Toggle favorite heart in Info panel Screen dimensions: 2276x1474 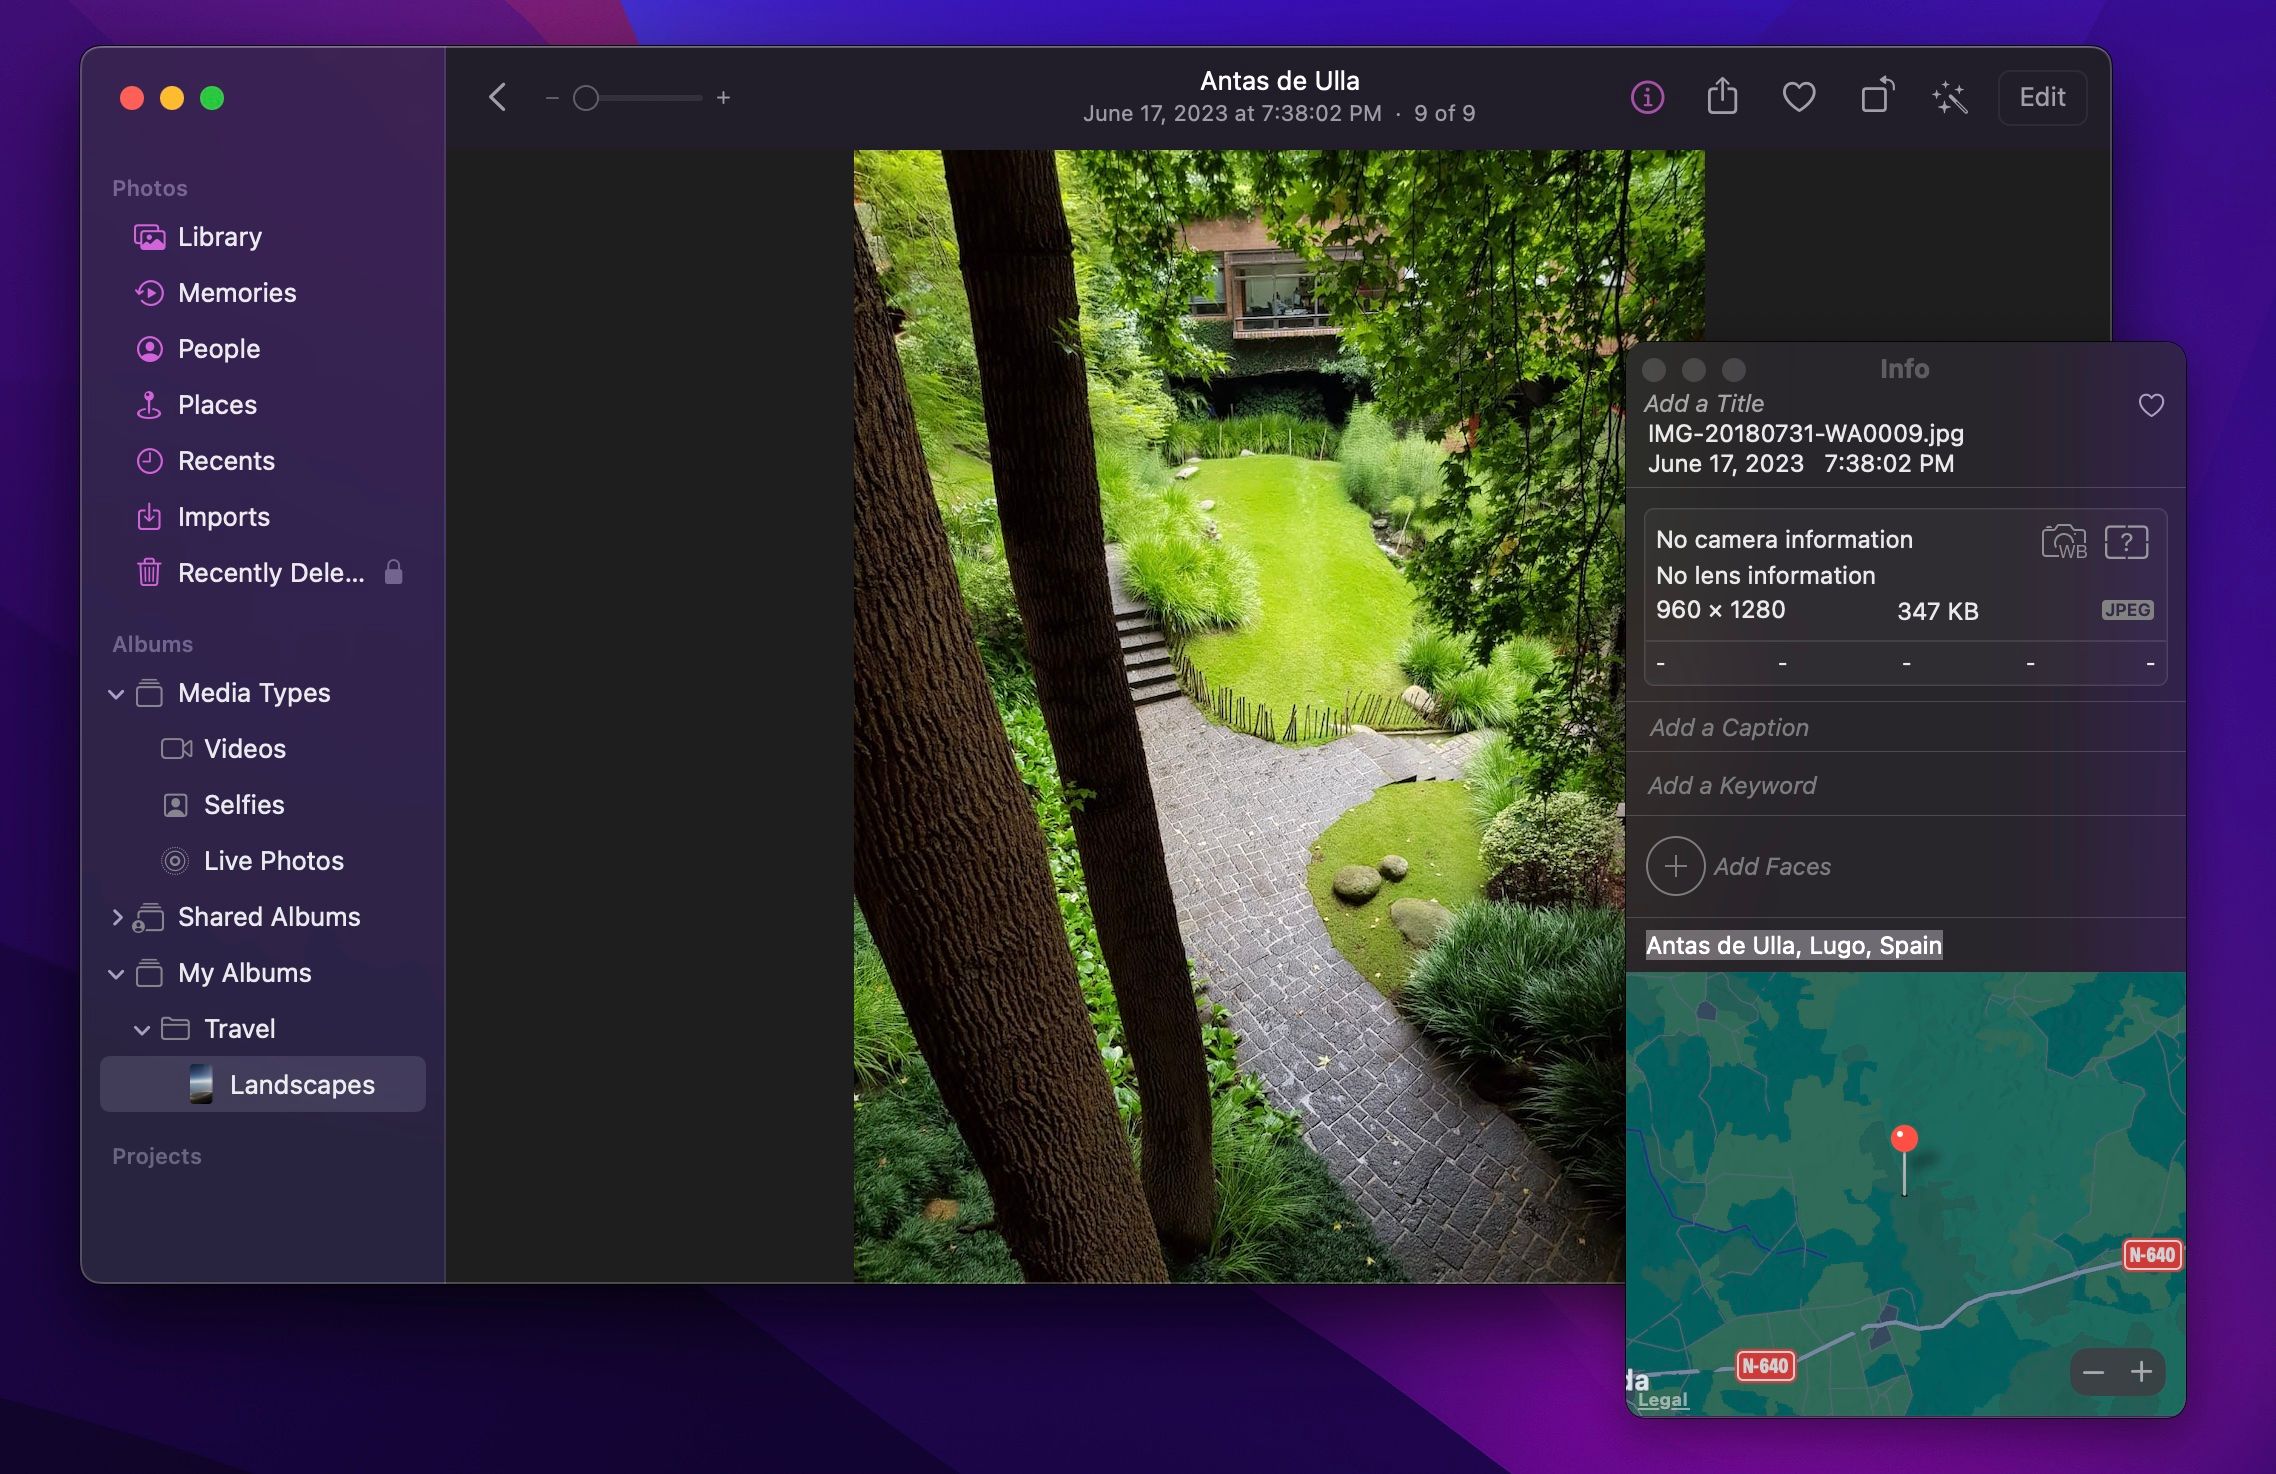click(x=2150, y=405)
